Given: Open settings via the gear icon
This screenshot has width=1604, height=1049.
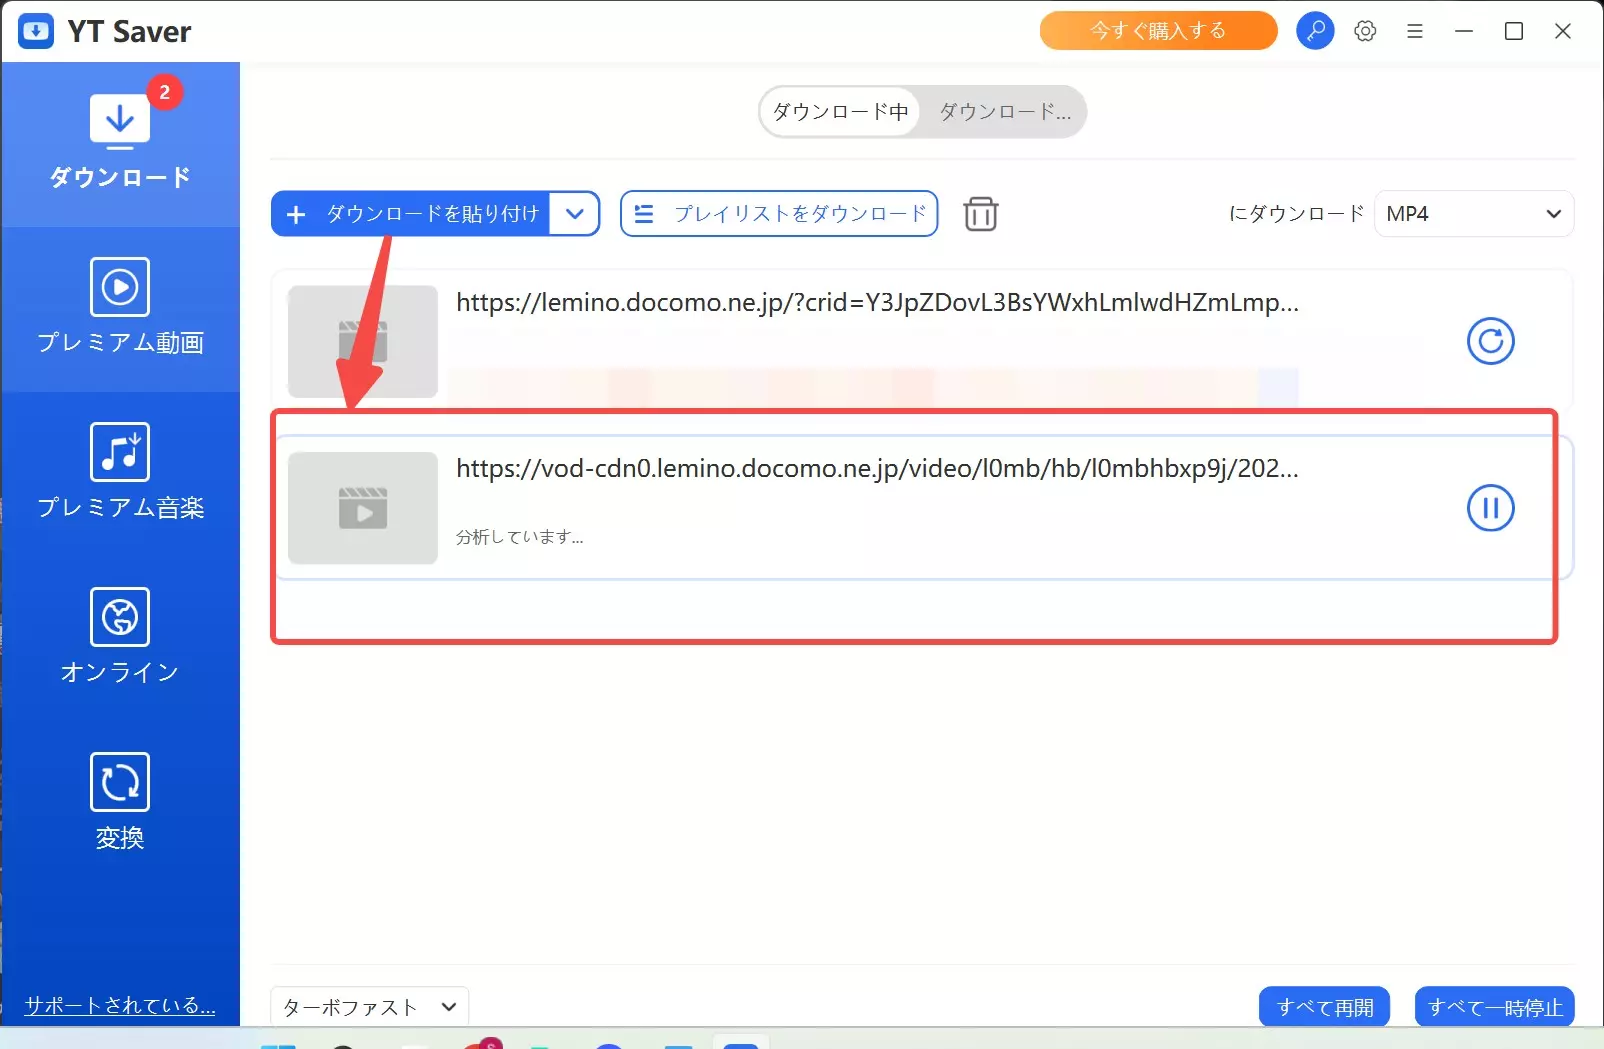Looking at the screenshot, I should 1365,31.
